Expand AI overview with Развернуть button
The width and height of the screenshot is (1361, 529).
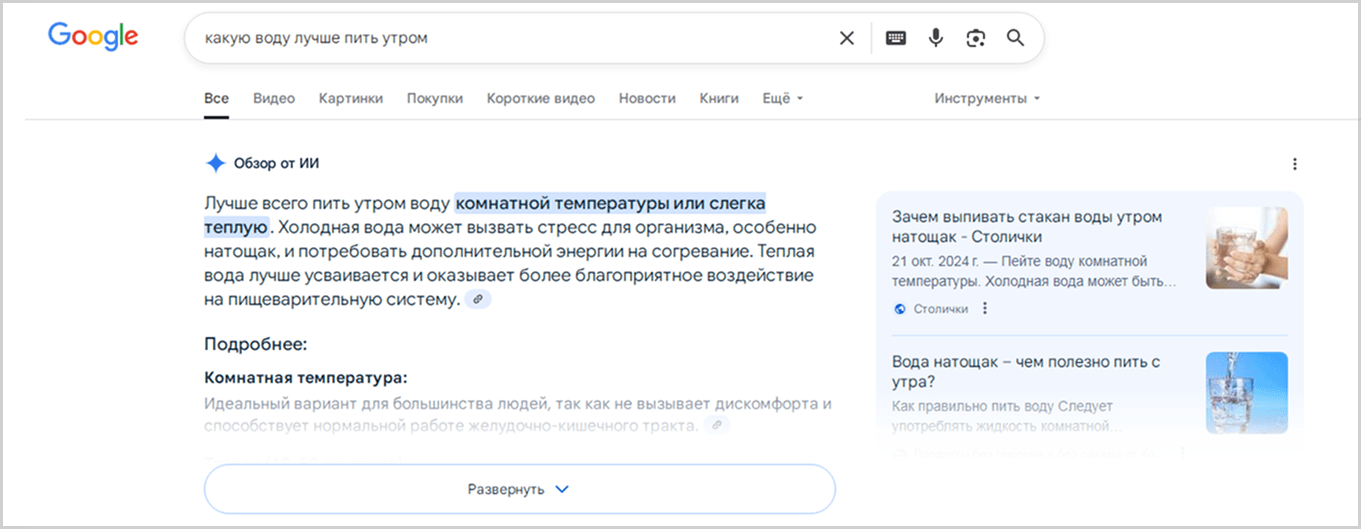pos(519,489)
